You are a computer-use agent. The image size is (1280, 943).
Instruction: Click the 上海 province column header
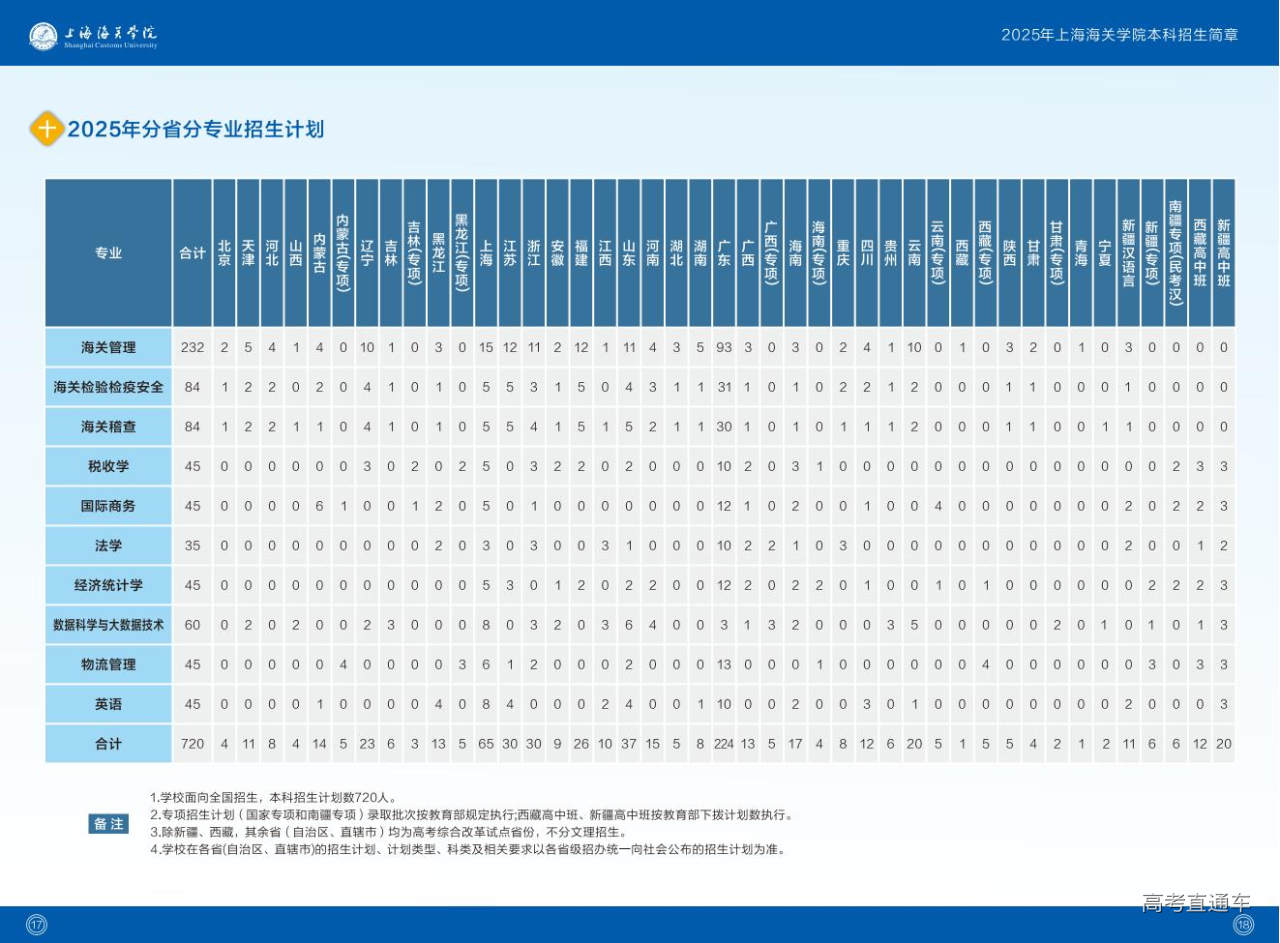(x=486, y=253)
